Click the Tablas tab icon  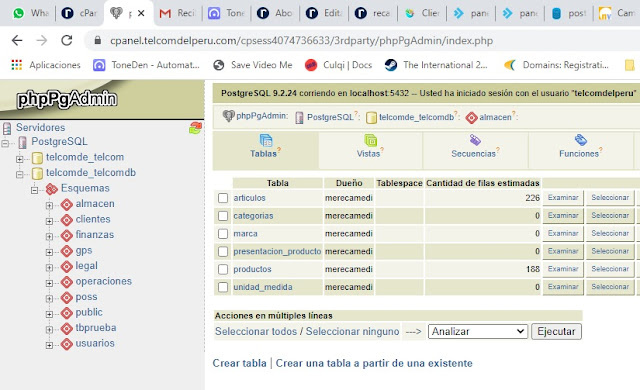266,140
